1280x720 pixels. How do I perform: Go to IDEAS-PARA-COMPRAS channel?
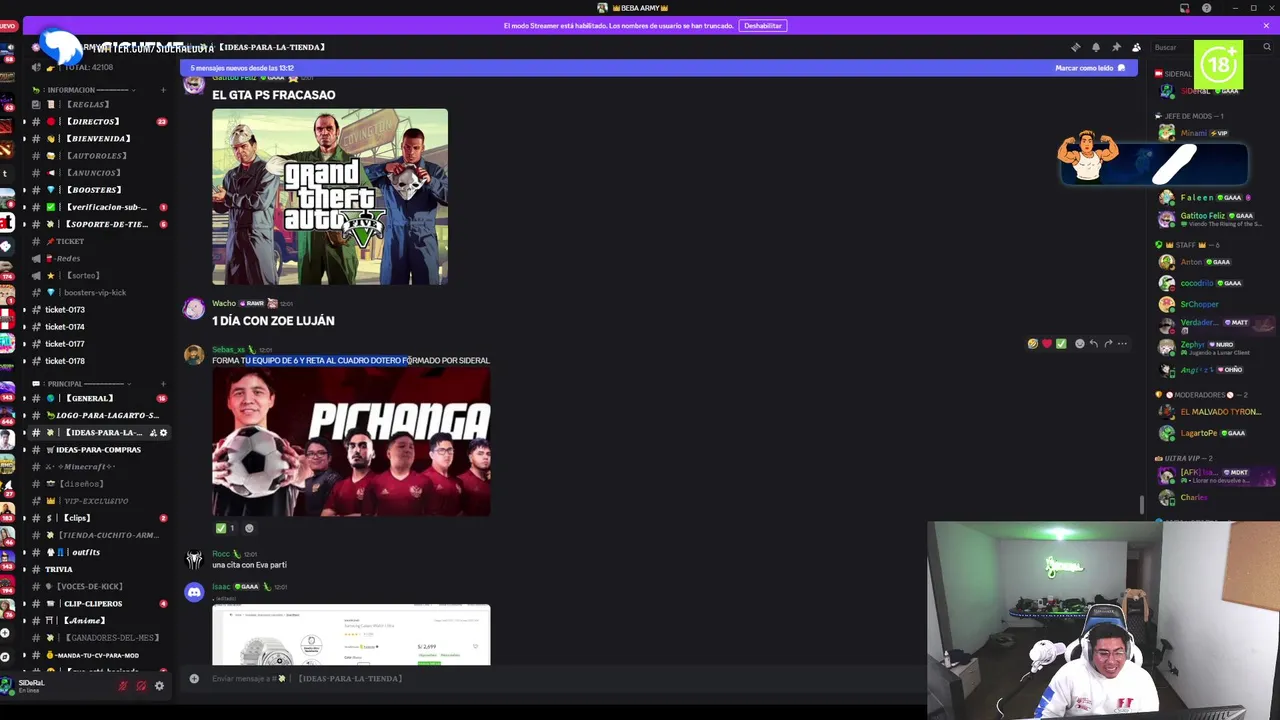pos(100,450)
